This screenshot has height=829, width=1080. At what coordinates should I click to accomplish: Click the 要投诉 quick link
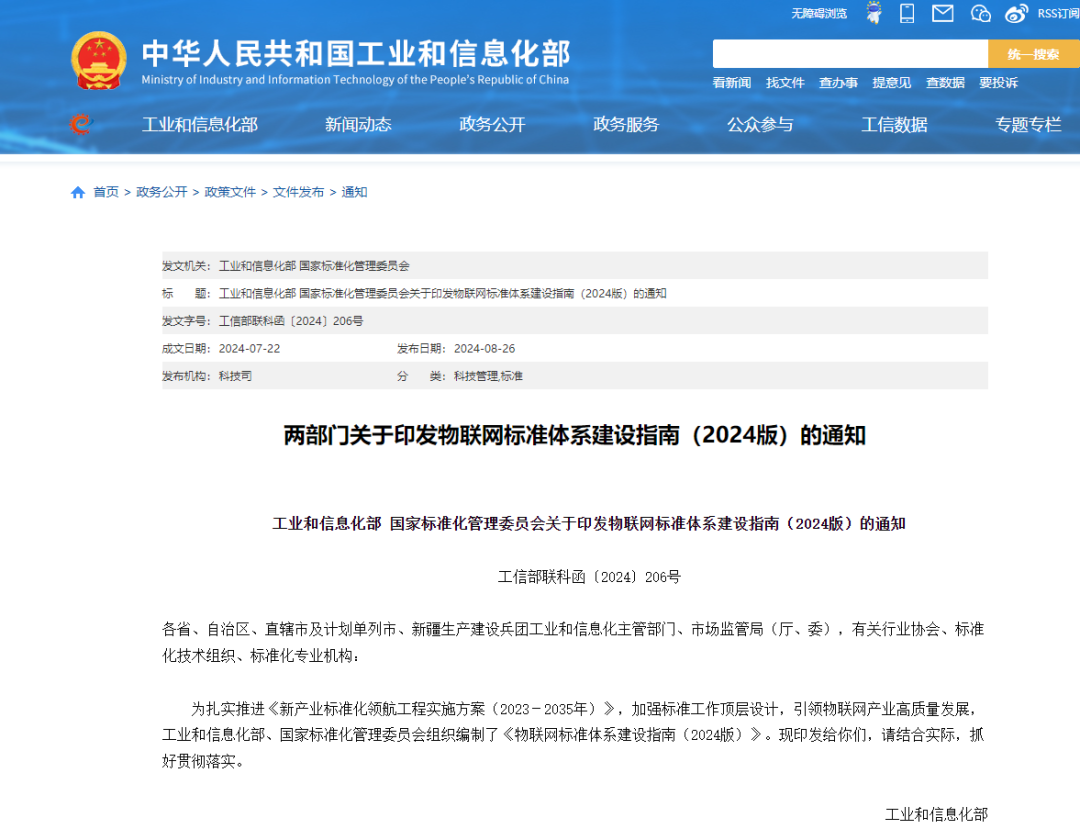click(998, 83)
